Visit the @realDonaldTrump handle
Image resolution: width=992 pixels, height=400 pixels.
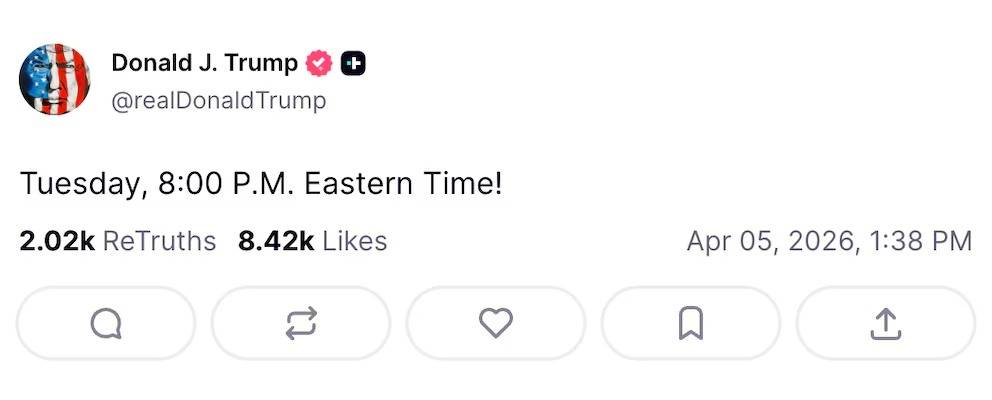coord(218,101)
